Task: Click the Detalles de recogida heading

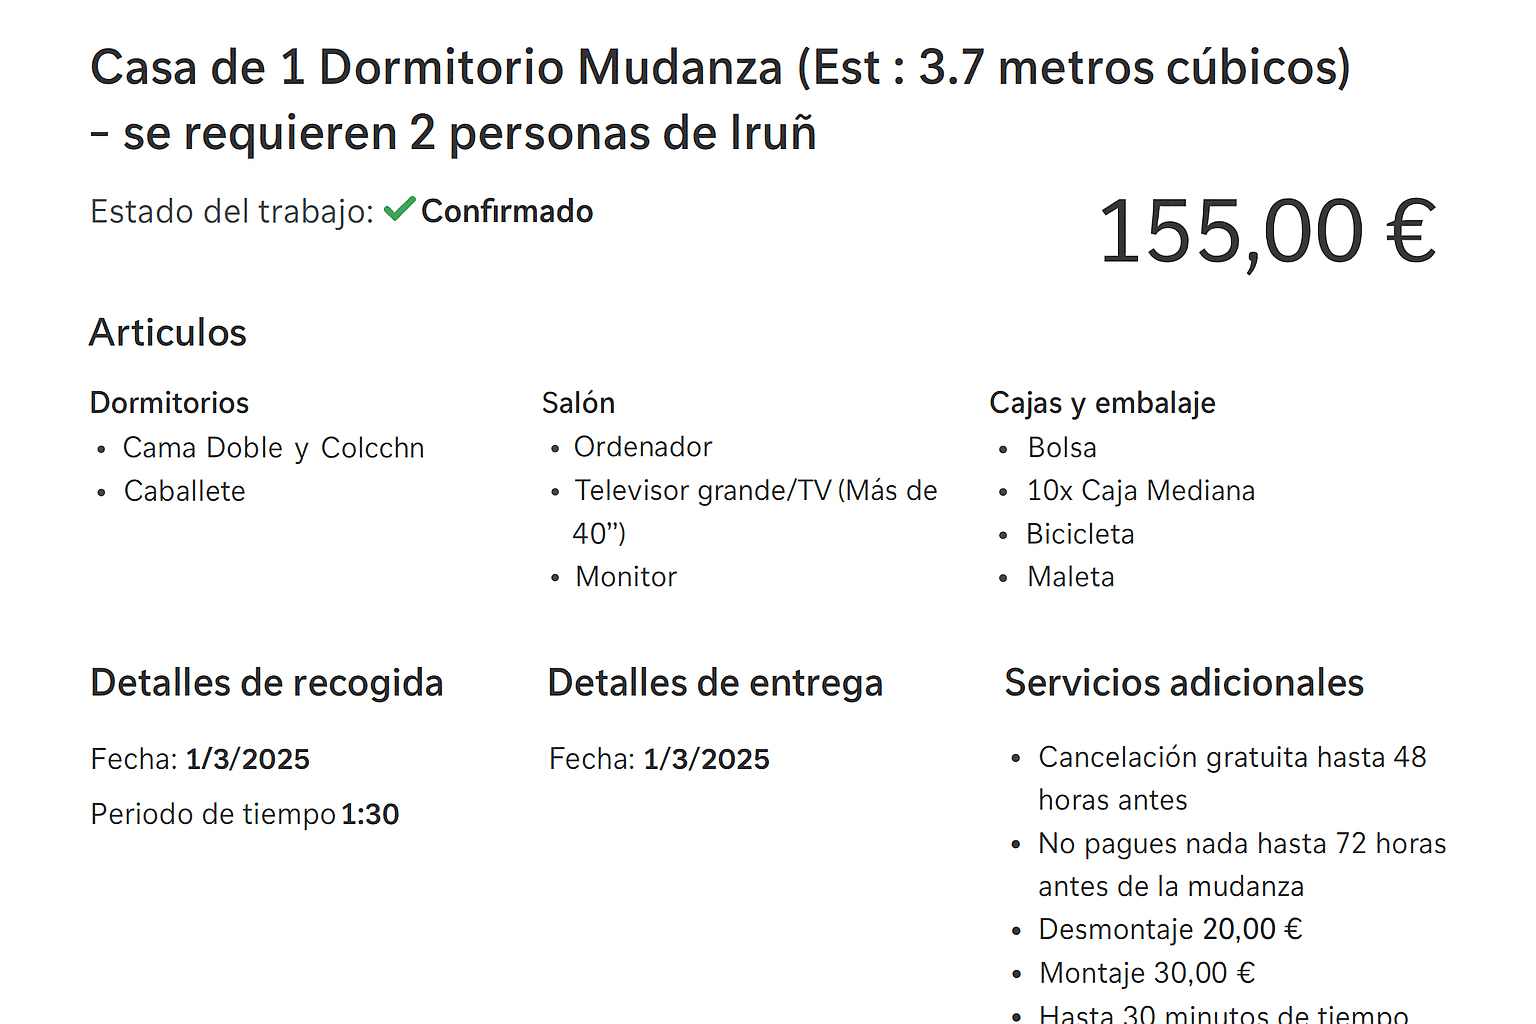Action: 267,683
